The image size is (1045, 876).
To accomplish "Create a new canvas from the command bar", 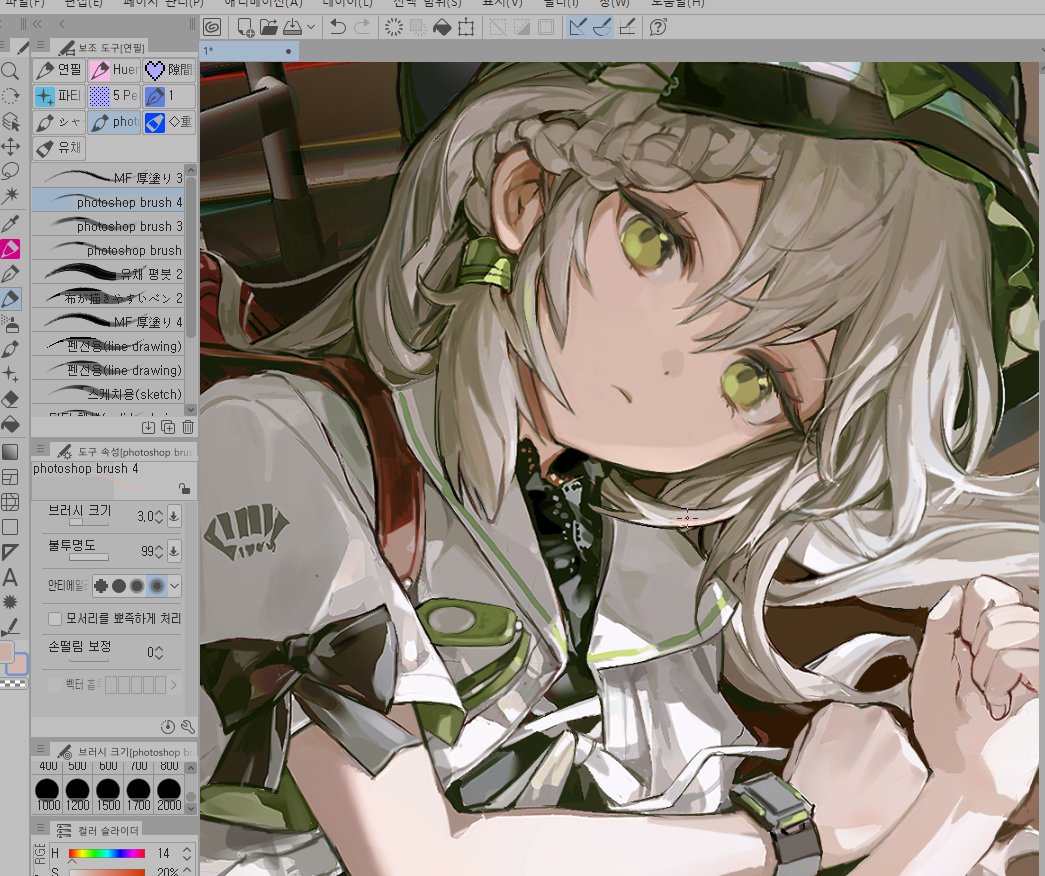I will point(245,27).
